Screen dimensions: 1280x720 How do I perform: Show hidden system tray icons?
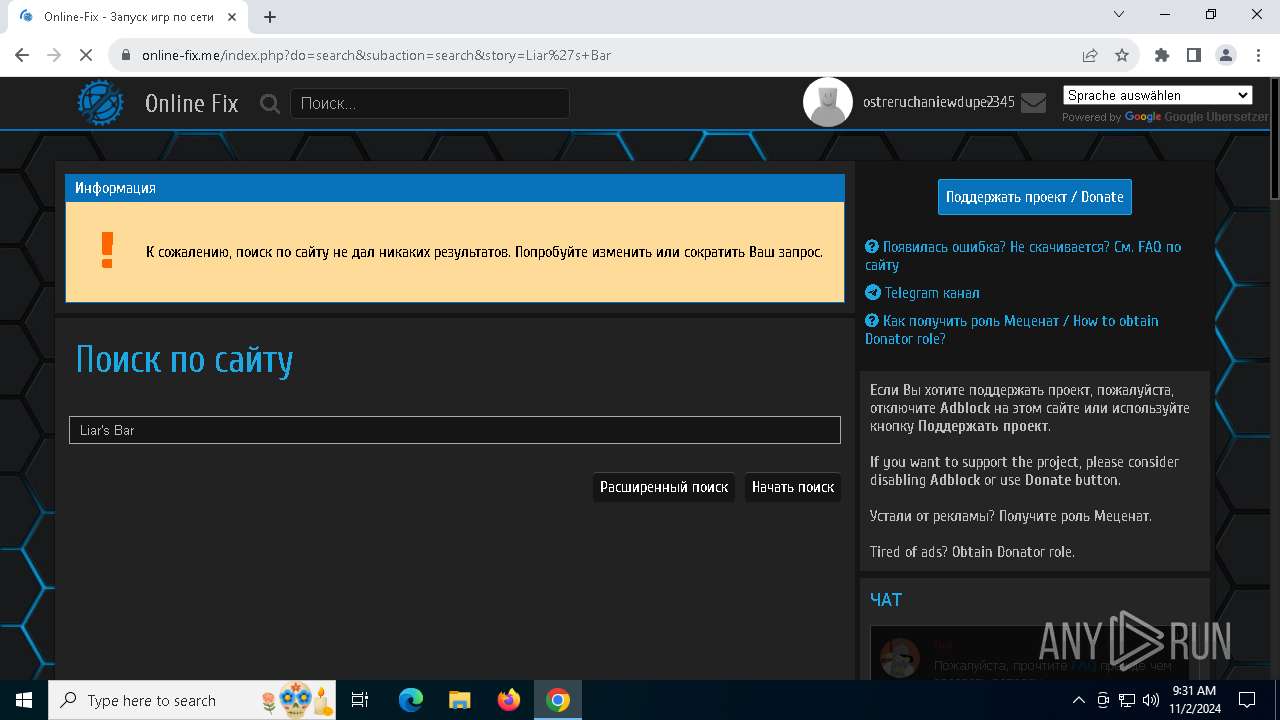[x=1078, y=700]
